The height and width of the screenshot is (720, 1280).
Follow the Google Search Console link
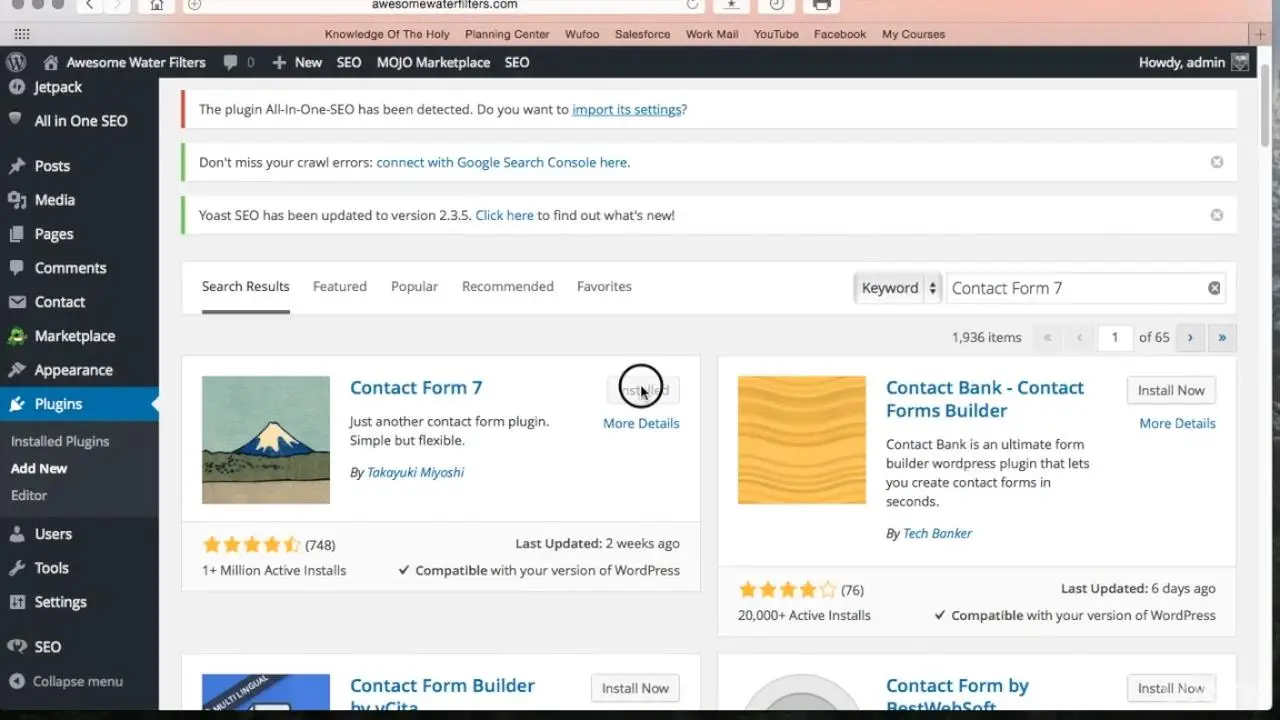[503, 162]
